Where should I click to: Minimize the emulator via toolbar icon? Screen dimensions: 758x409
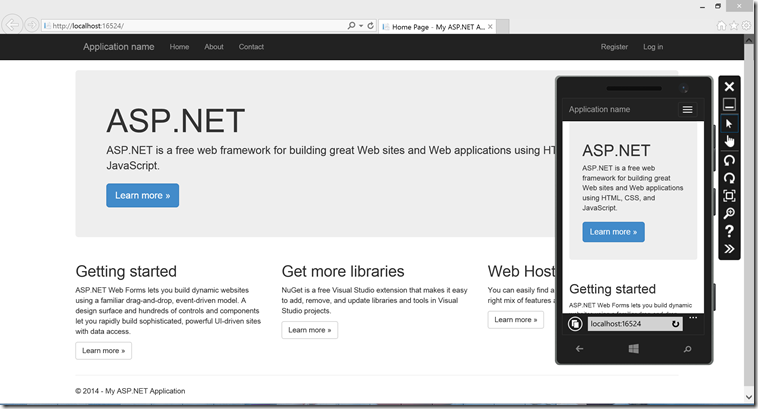[x=729, y=104]
